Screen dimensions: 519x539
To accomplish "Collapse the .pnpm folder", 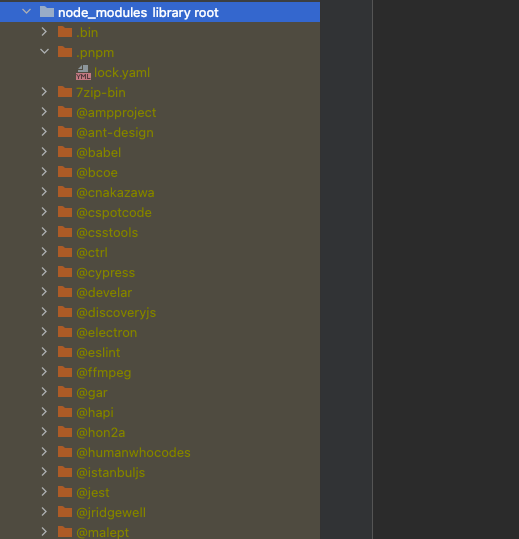I will [44, 52].
